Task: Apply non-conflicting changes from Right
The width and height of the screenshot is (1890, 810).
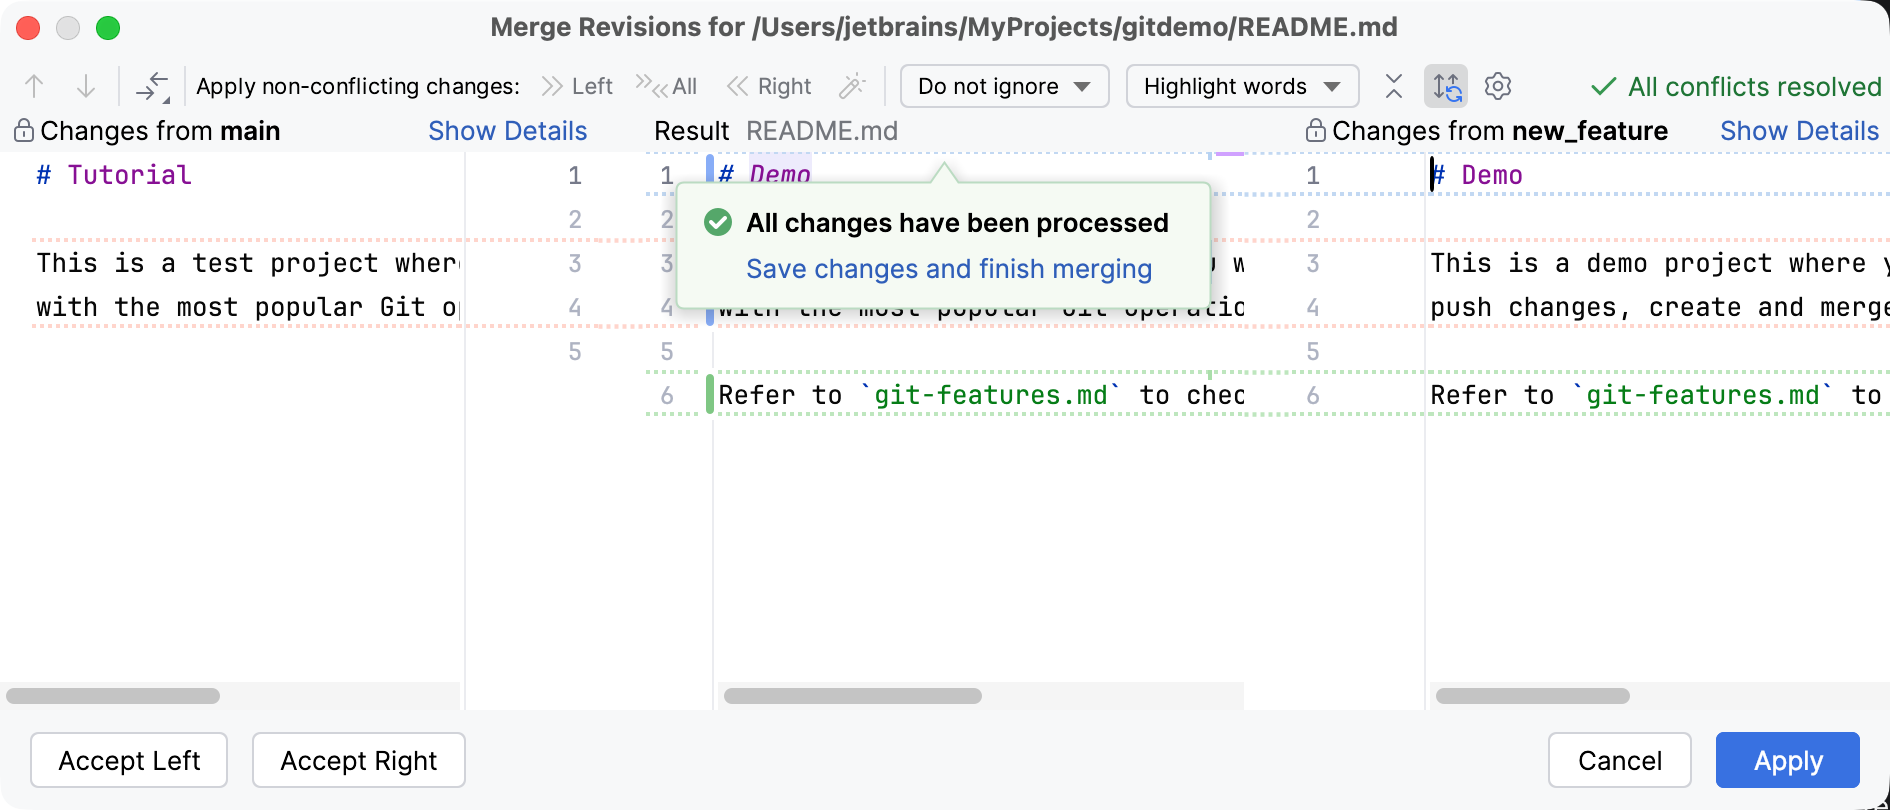Action: pos(769,87)
